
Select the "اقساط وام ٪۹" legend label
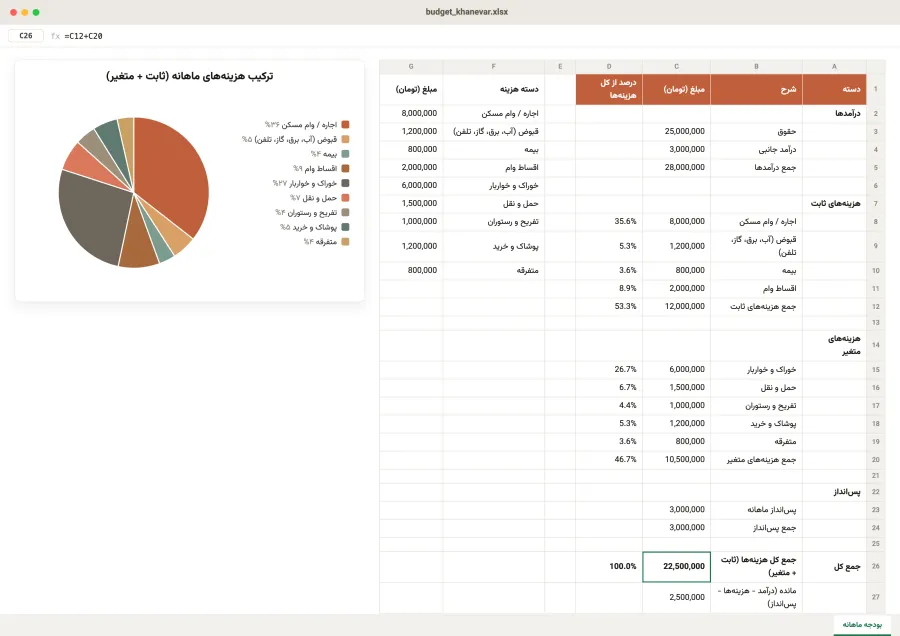(315, 169)
